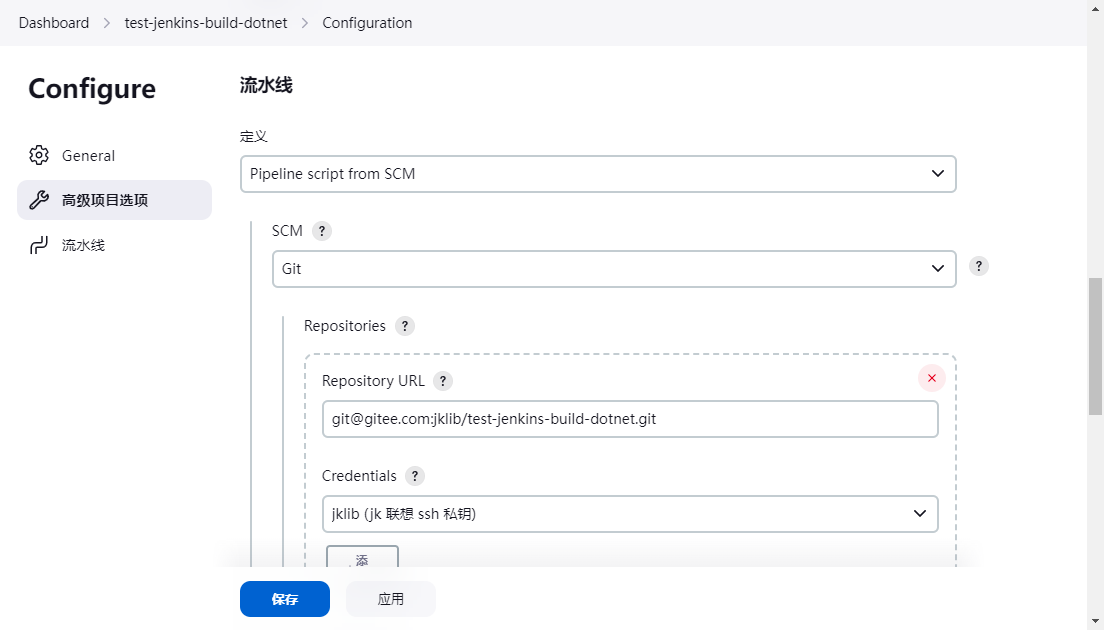Expand the Git SCM dropdown

[614, 269]
